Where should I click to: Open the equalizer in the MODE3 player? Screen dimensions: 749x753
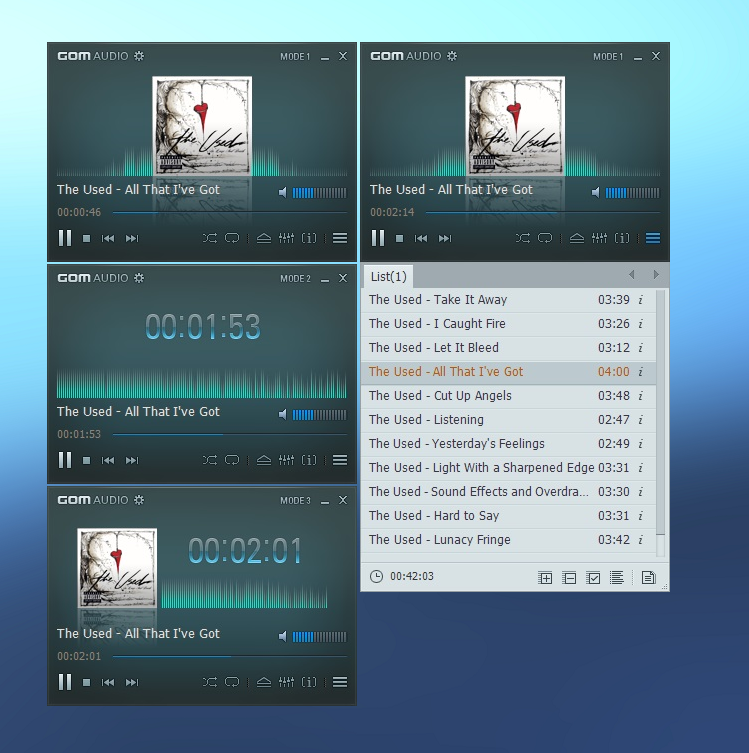[287, 682]
